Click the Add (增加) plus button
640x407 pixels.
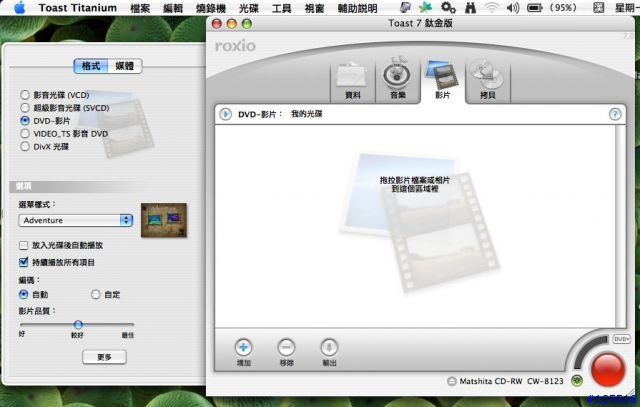click(243, 348)
